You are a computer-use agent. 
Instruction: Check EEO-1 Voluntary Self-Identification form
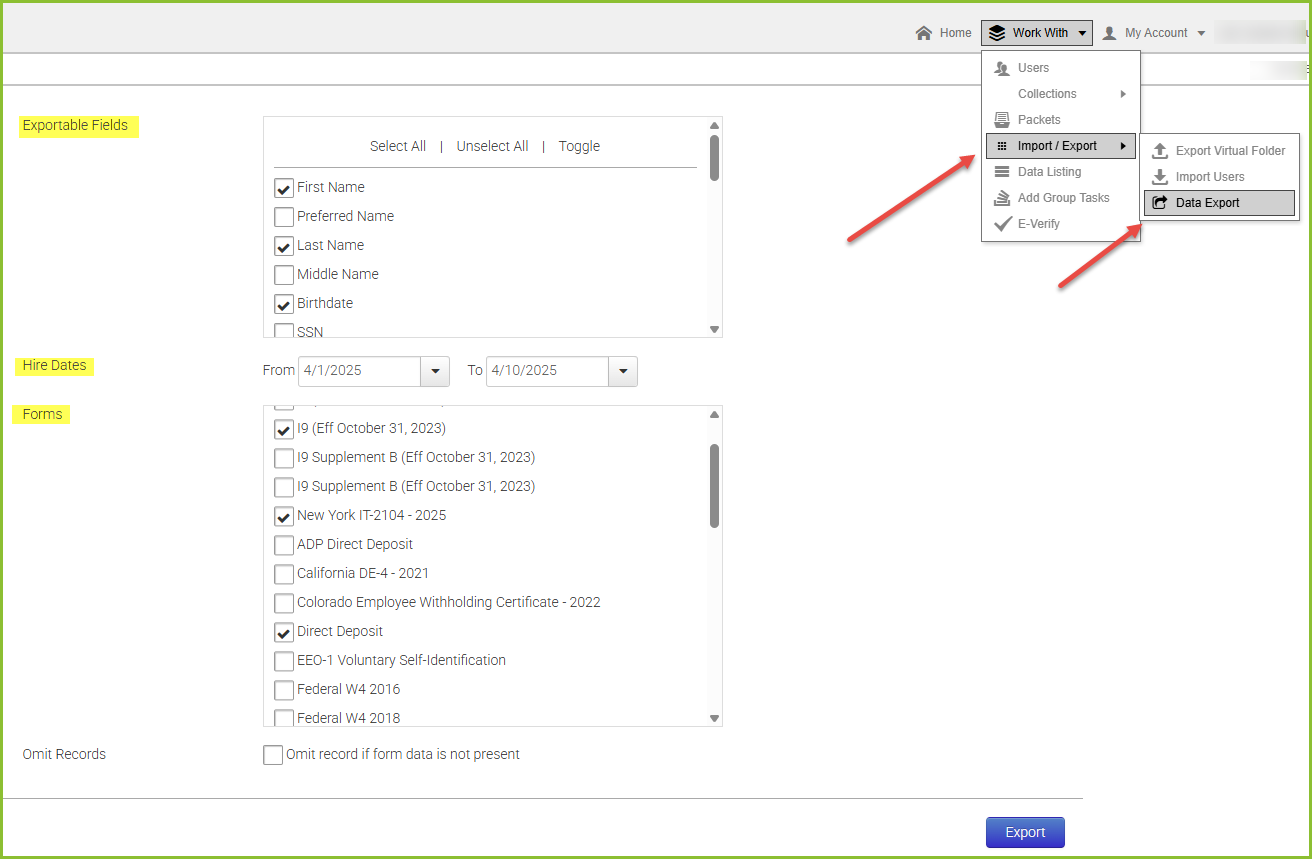284,661
